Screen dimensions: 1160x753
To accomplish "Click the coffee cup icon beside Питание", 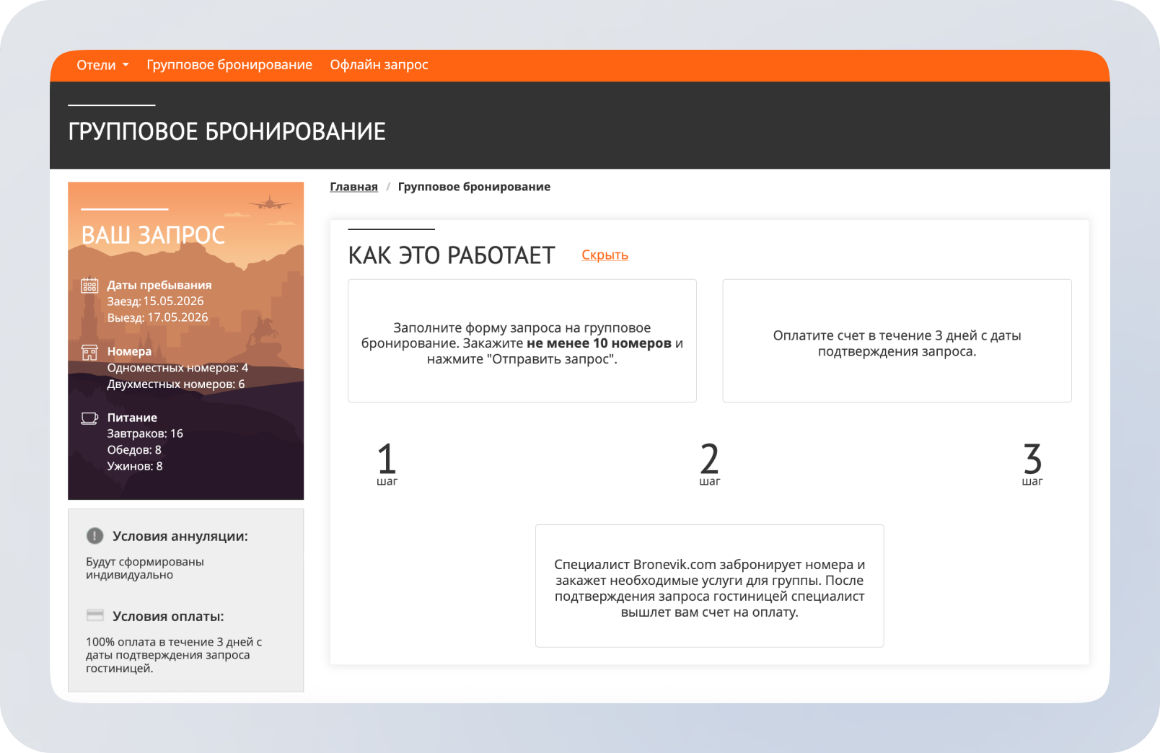I will click(89, 418).
